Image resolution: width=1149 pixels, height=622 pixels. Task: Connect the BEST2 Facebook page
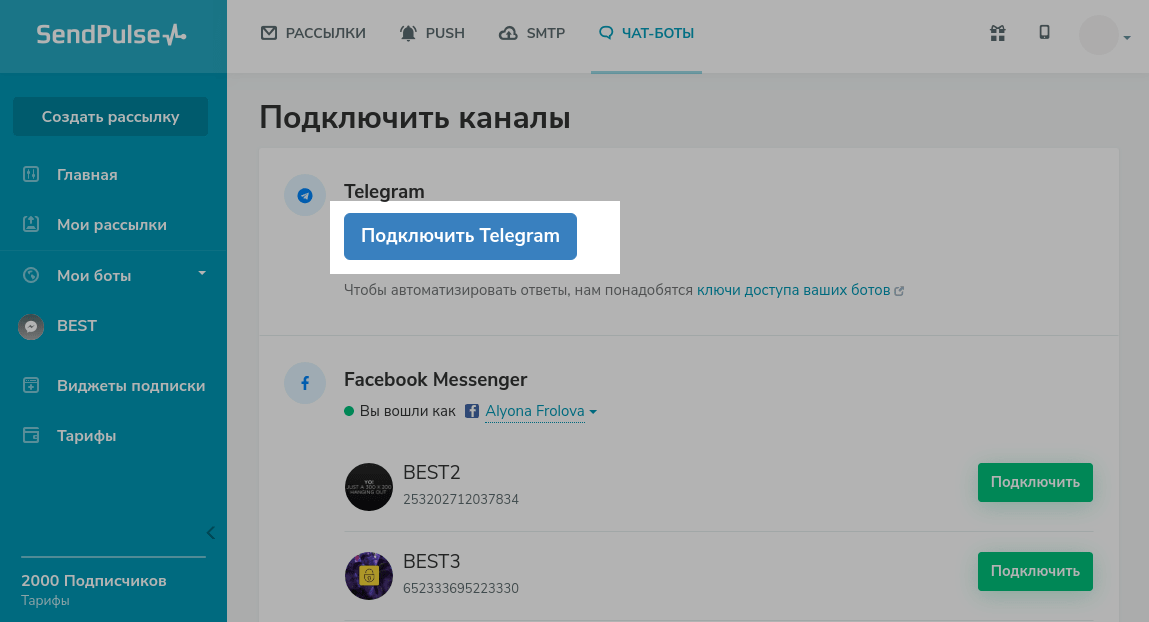[x=1035, y=482]
